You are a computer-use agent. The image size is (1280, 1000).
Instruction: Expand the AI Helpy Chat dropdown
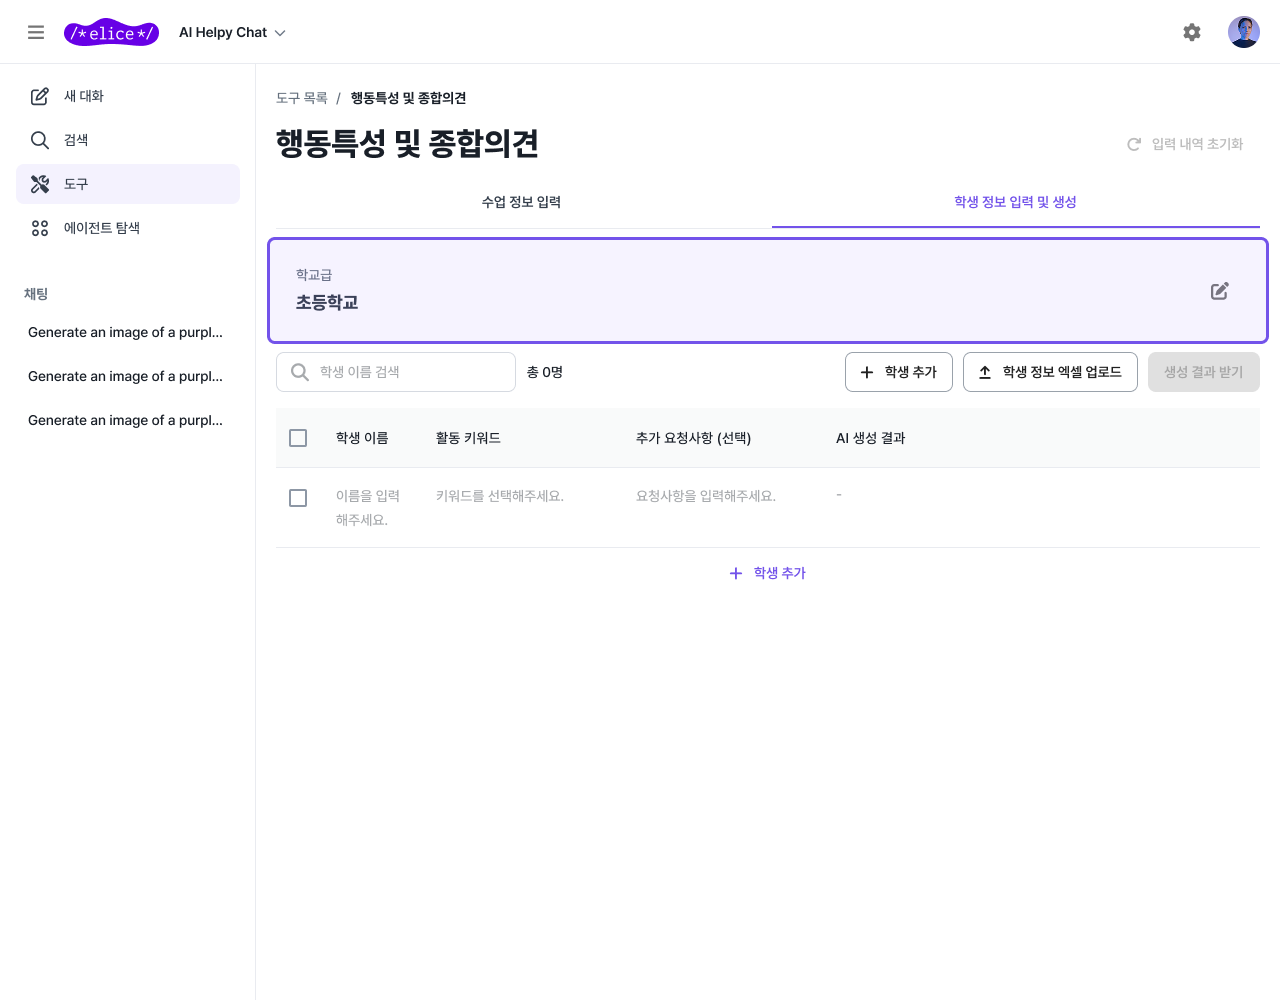pos(232,33)
